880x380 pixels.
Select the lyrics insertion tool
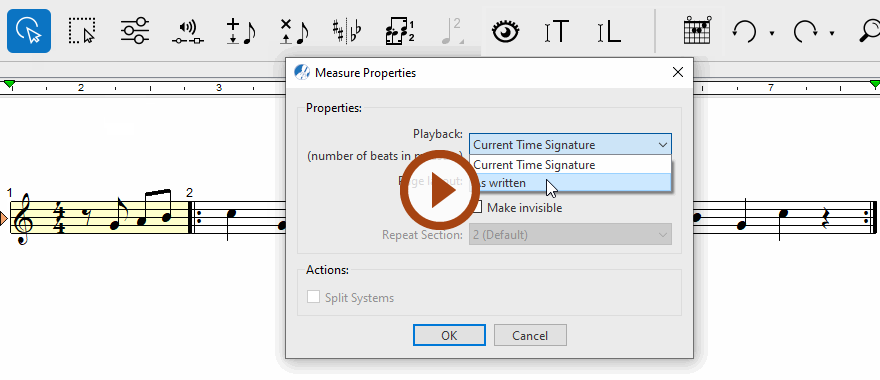(x=610, y=31)
